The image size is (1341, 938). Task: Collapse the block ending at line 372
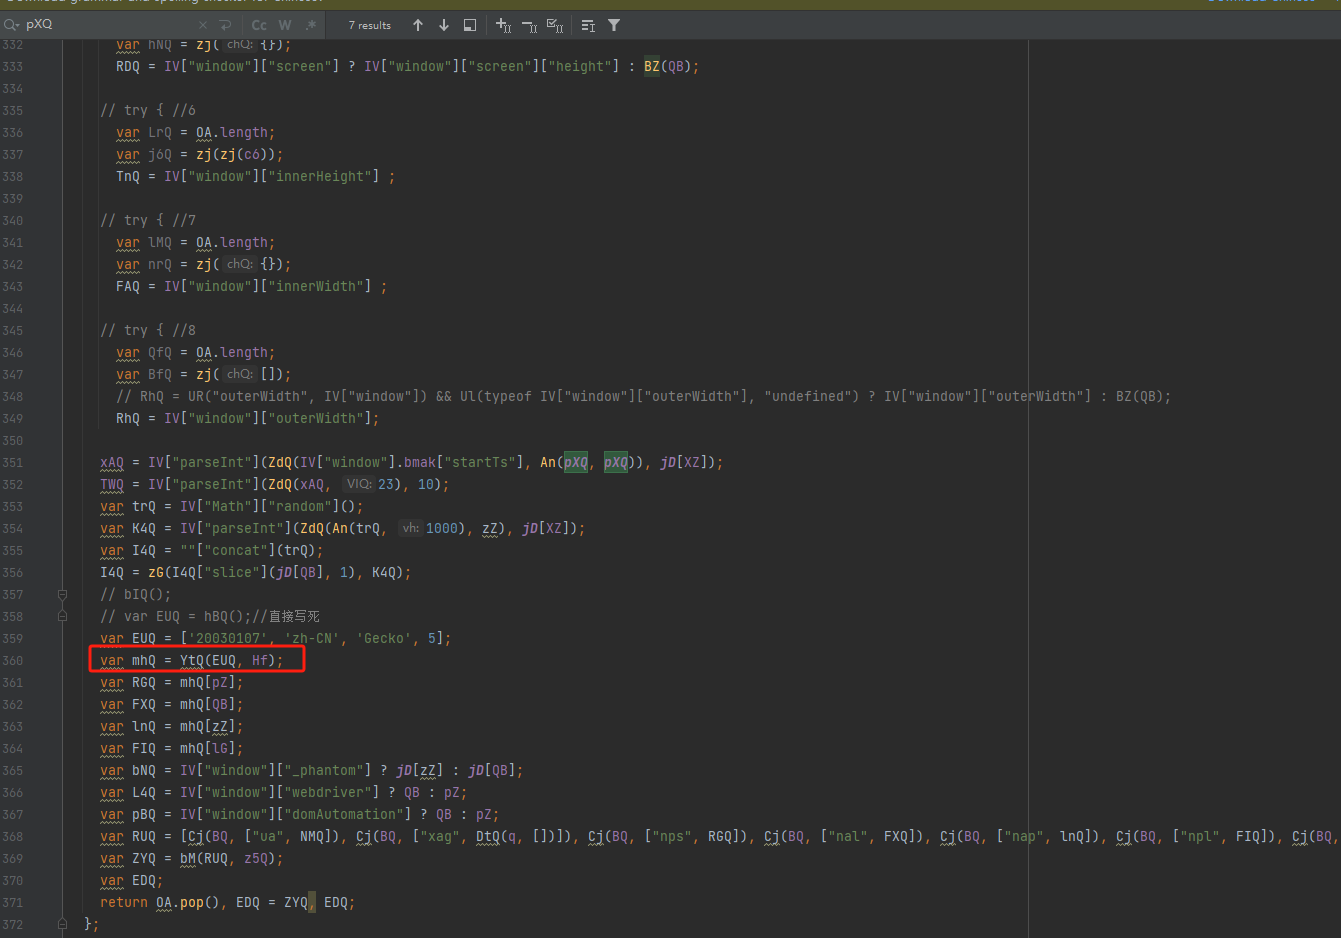click(62, 924)
